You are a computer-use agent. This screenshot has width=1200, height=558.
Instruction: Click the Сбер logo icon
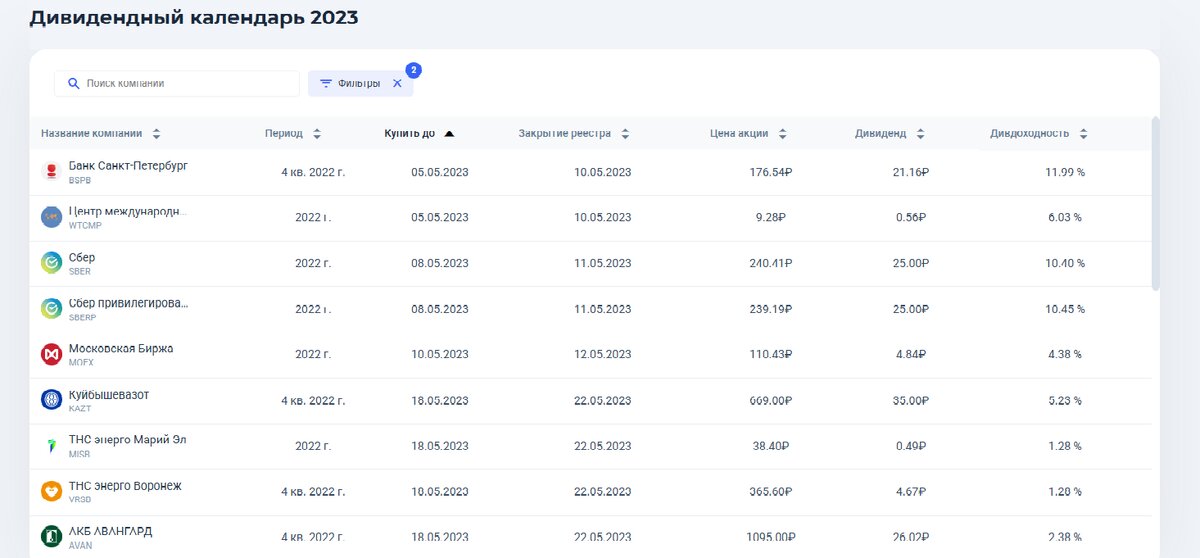click(51, 263)
